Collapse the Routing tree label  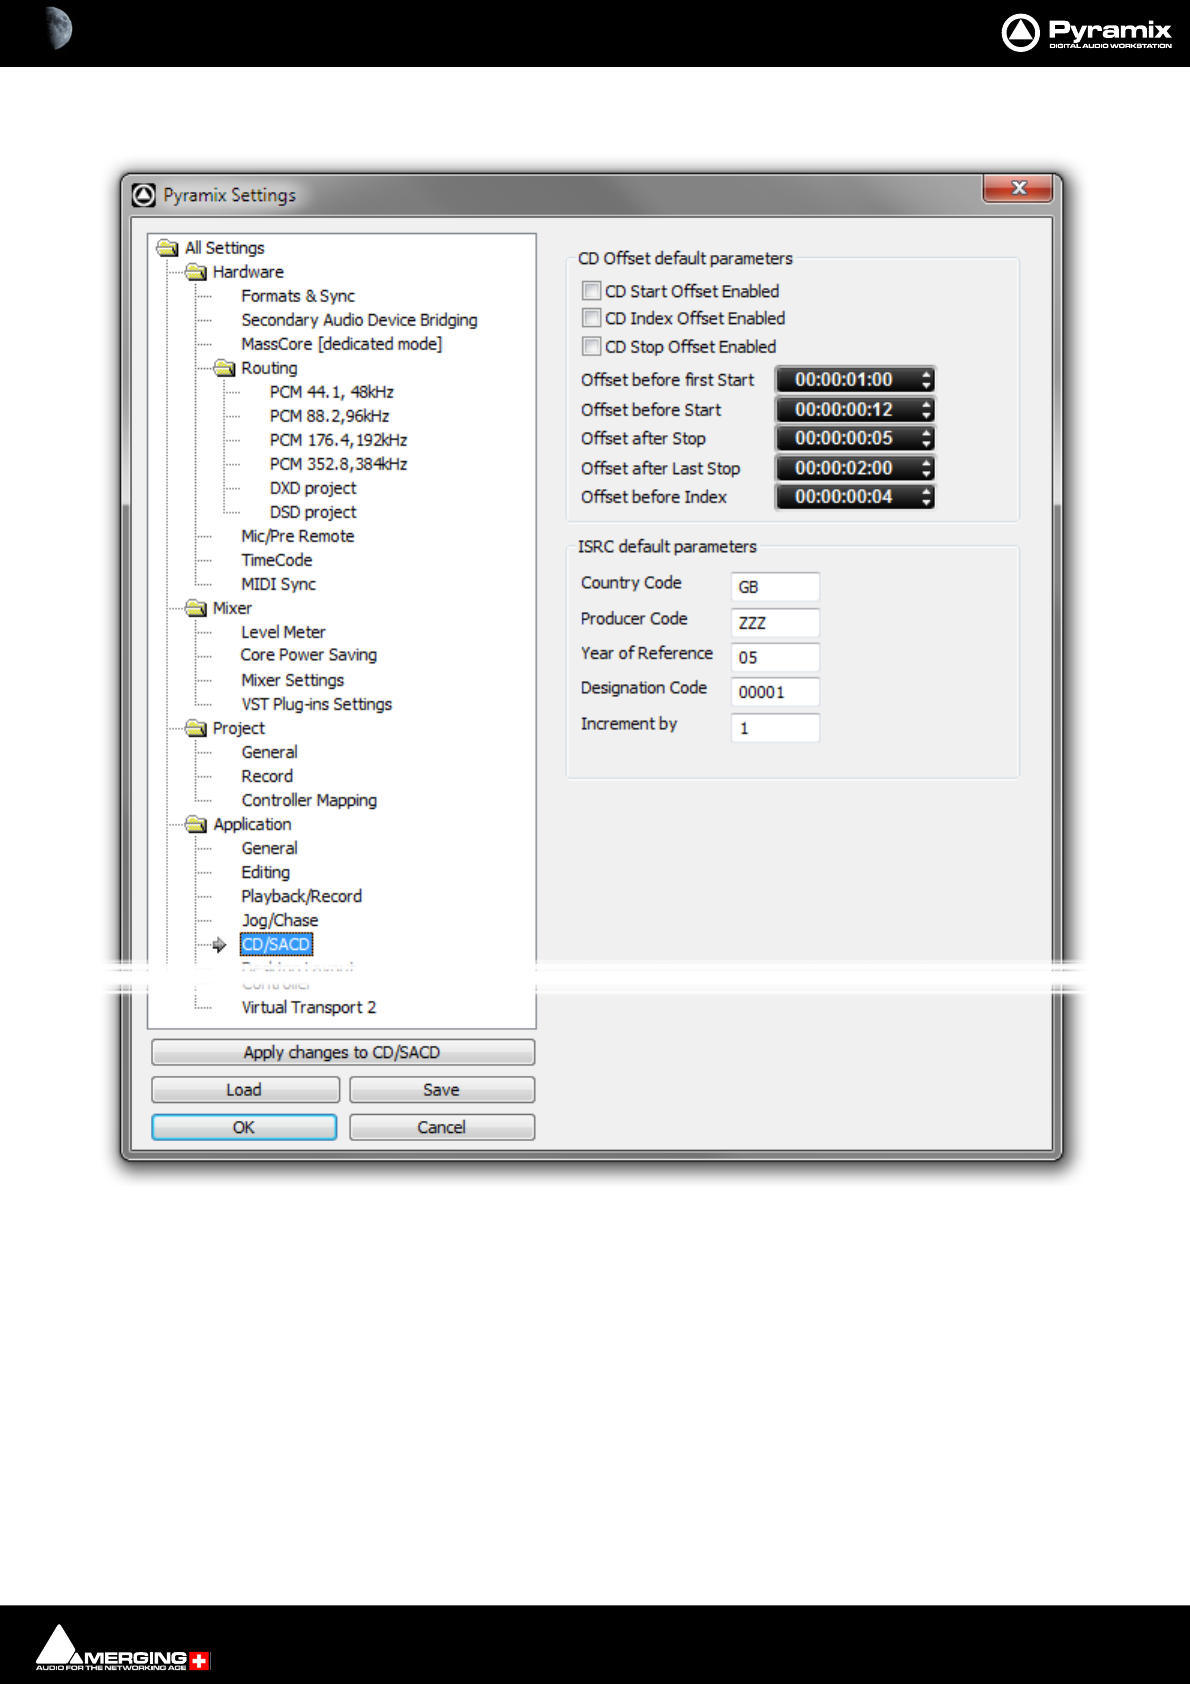point(269,368)
